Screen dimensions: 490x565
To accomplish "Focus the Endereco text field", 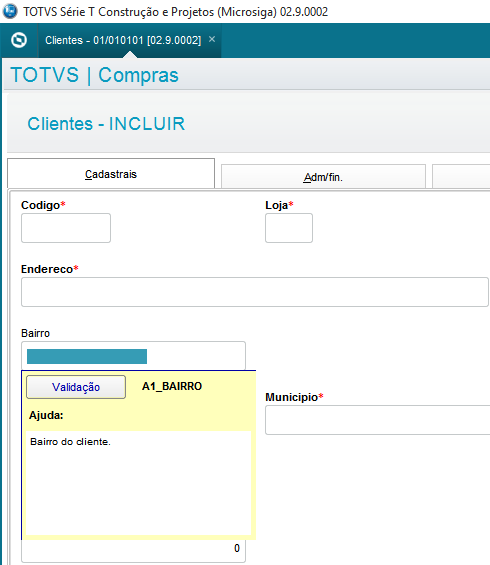I will coord(255,292).
